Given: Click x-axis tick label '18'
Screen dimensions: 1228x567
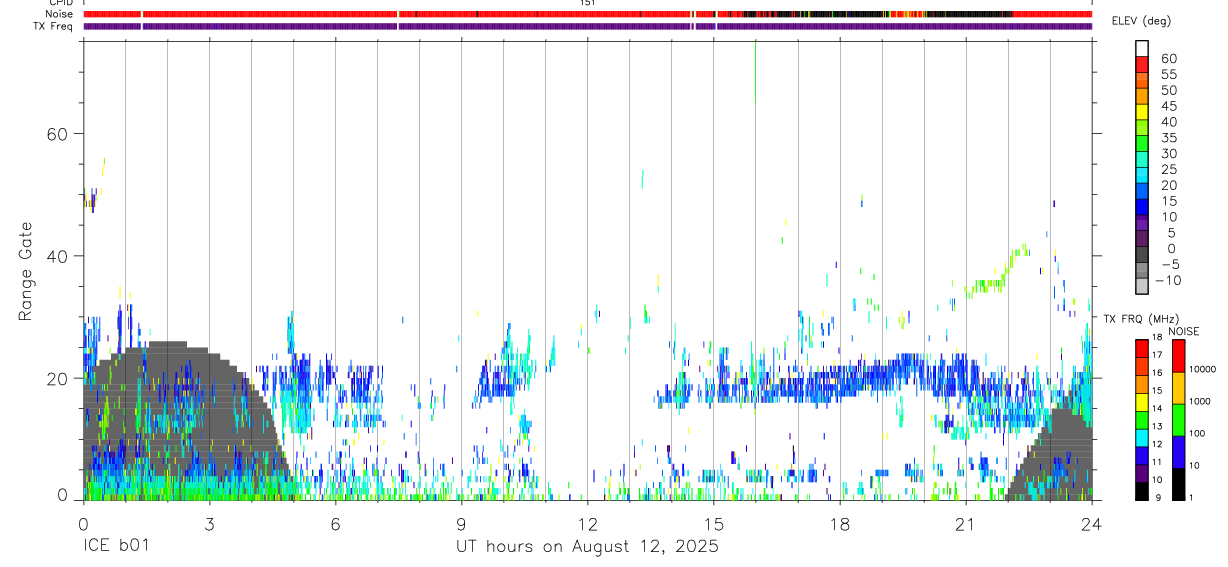Looking at the screenshot, I should click(839, 523).
